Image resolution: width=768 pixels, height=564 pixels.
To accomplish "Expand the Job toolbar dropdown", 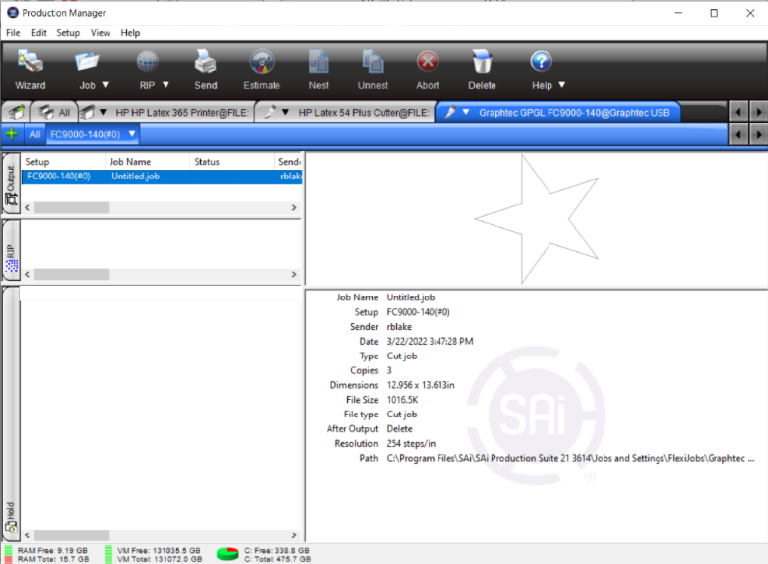I will pyautogui.click(x=106, y=85).
